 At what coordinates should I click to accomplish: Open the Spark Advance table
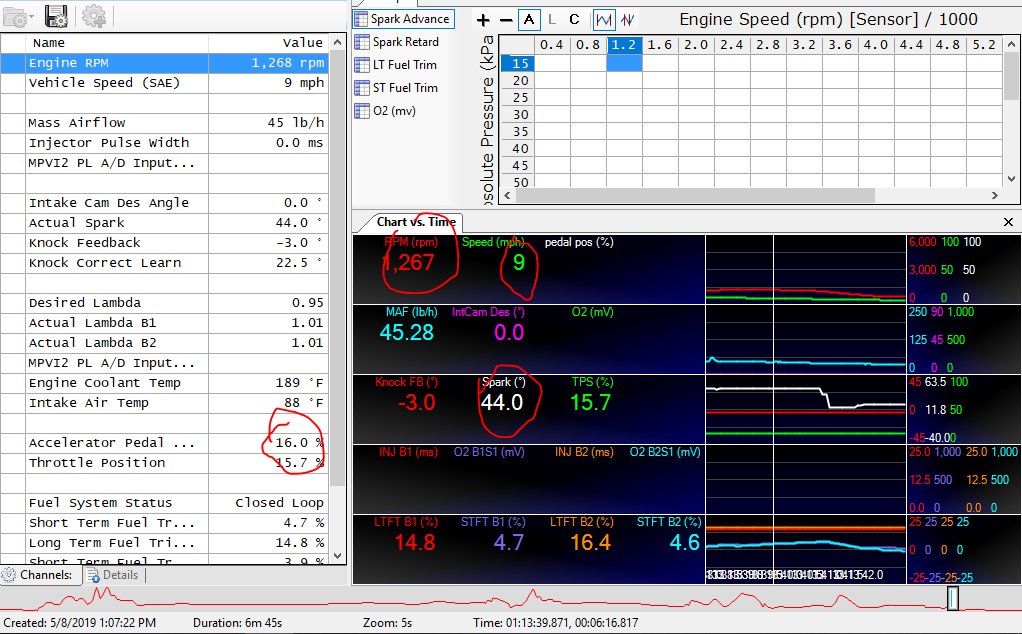tap(403, 19)
